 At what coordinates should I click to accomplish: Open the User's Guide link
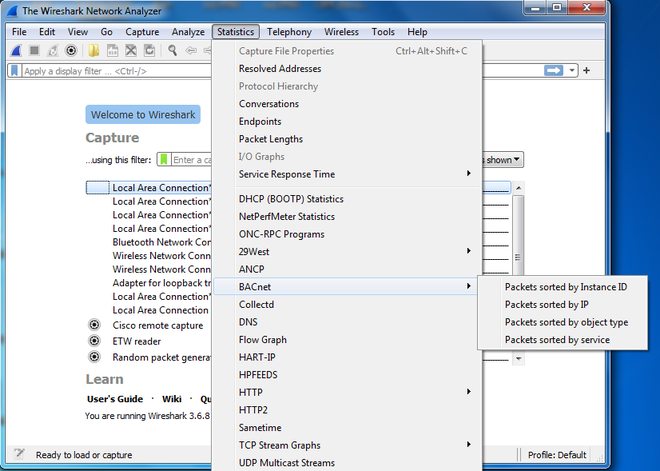click(x=115, y=399)
